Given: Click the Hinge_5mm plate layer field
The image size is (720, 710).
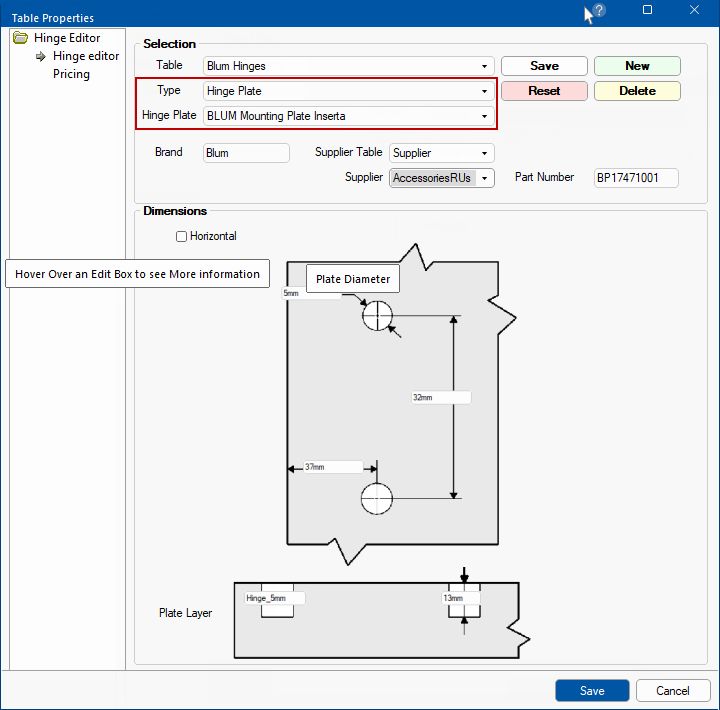Looking at the screenshot, I should coord(275,598).
